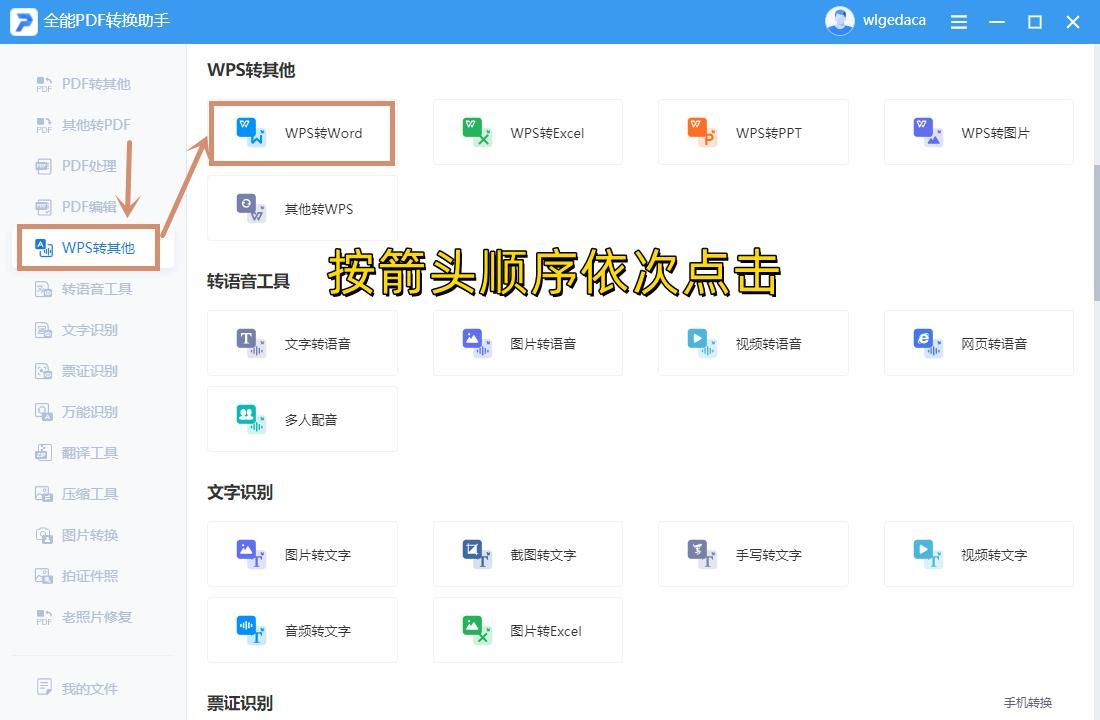The height and width of the screenshot is (720, 1100).
Task: Click the 文字识别 section heading
Action: (240, 493)
